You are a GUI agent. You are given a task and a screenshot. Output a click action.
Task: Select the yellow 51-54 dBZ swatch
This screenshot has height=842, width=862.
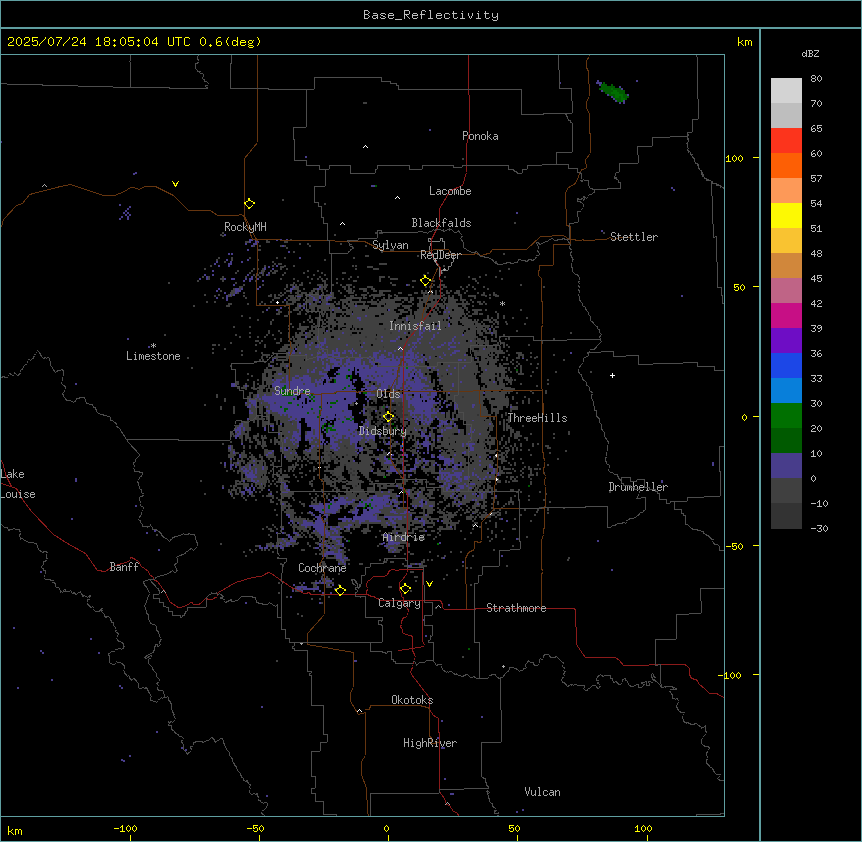[x=786, y=215]
